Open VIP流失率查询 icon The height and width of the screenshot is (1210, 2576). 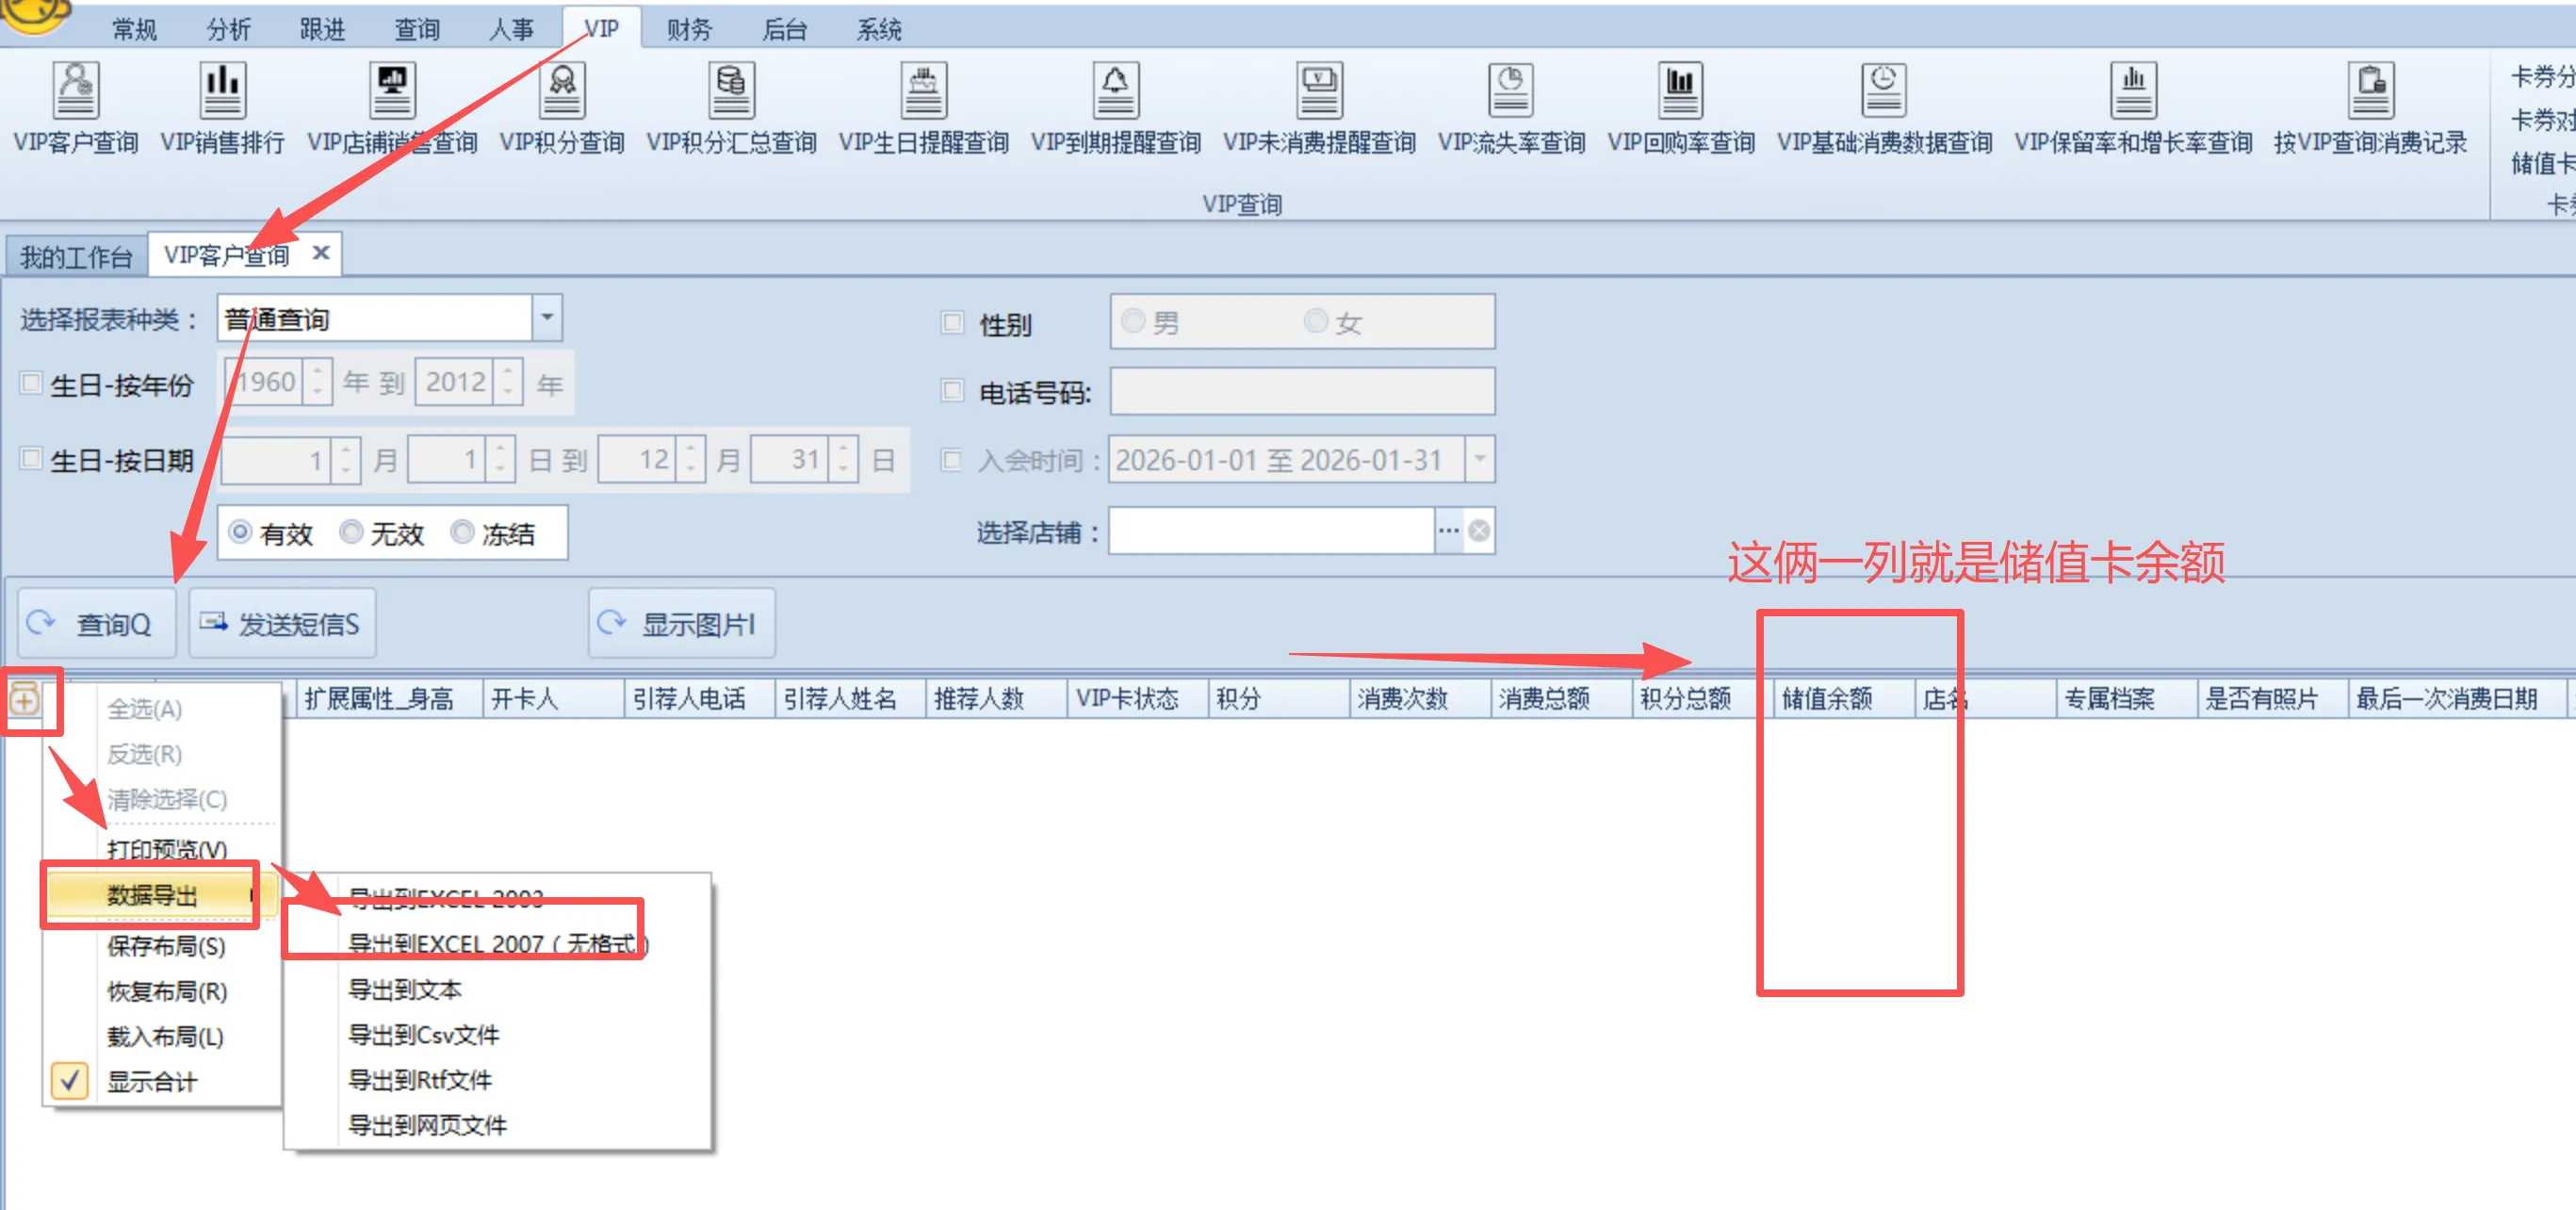[x=1510, y=91]
